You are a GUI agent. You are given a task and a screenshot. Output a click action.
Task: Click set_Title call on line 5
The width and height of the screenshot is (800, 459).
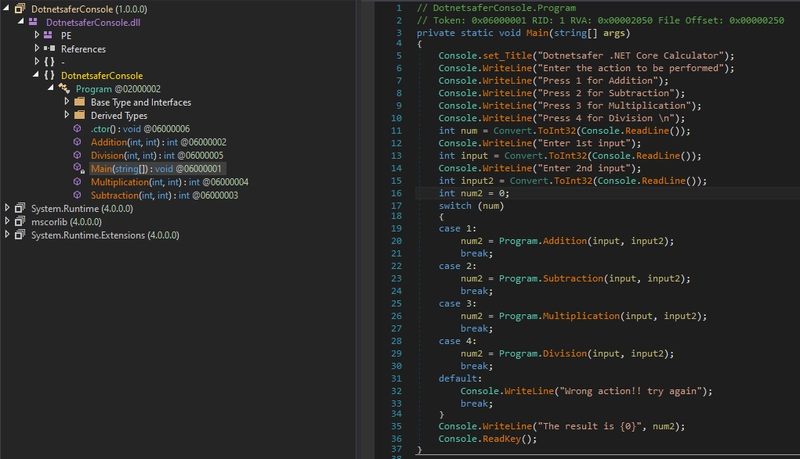[507, 56]
